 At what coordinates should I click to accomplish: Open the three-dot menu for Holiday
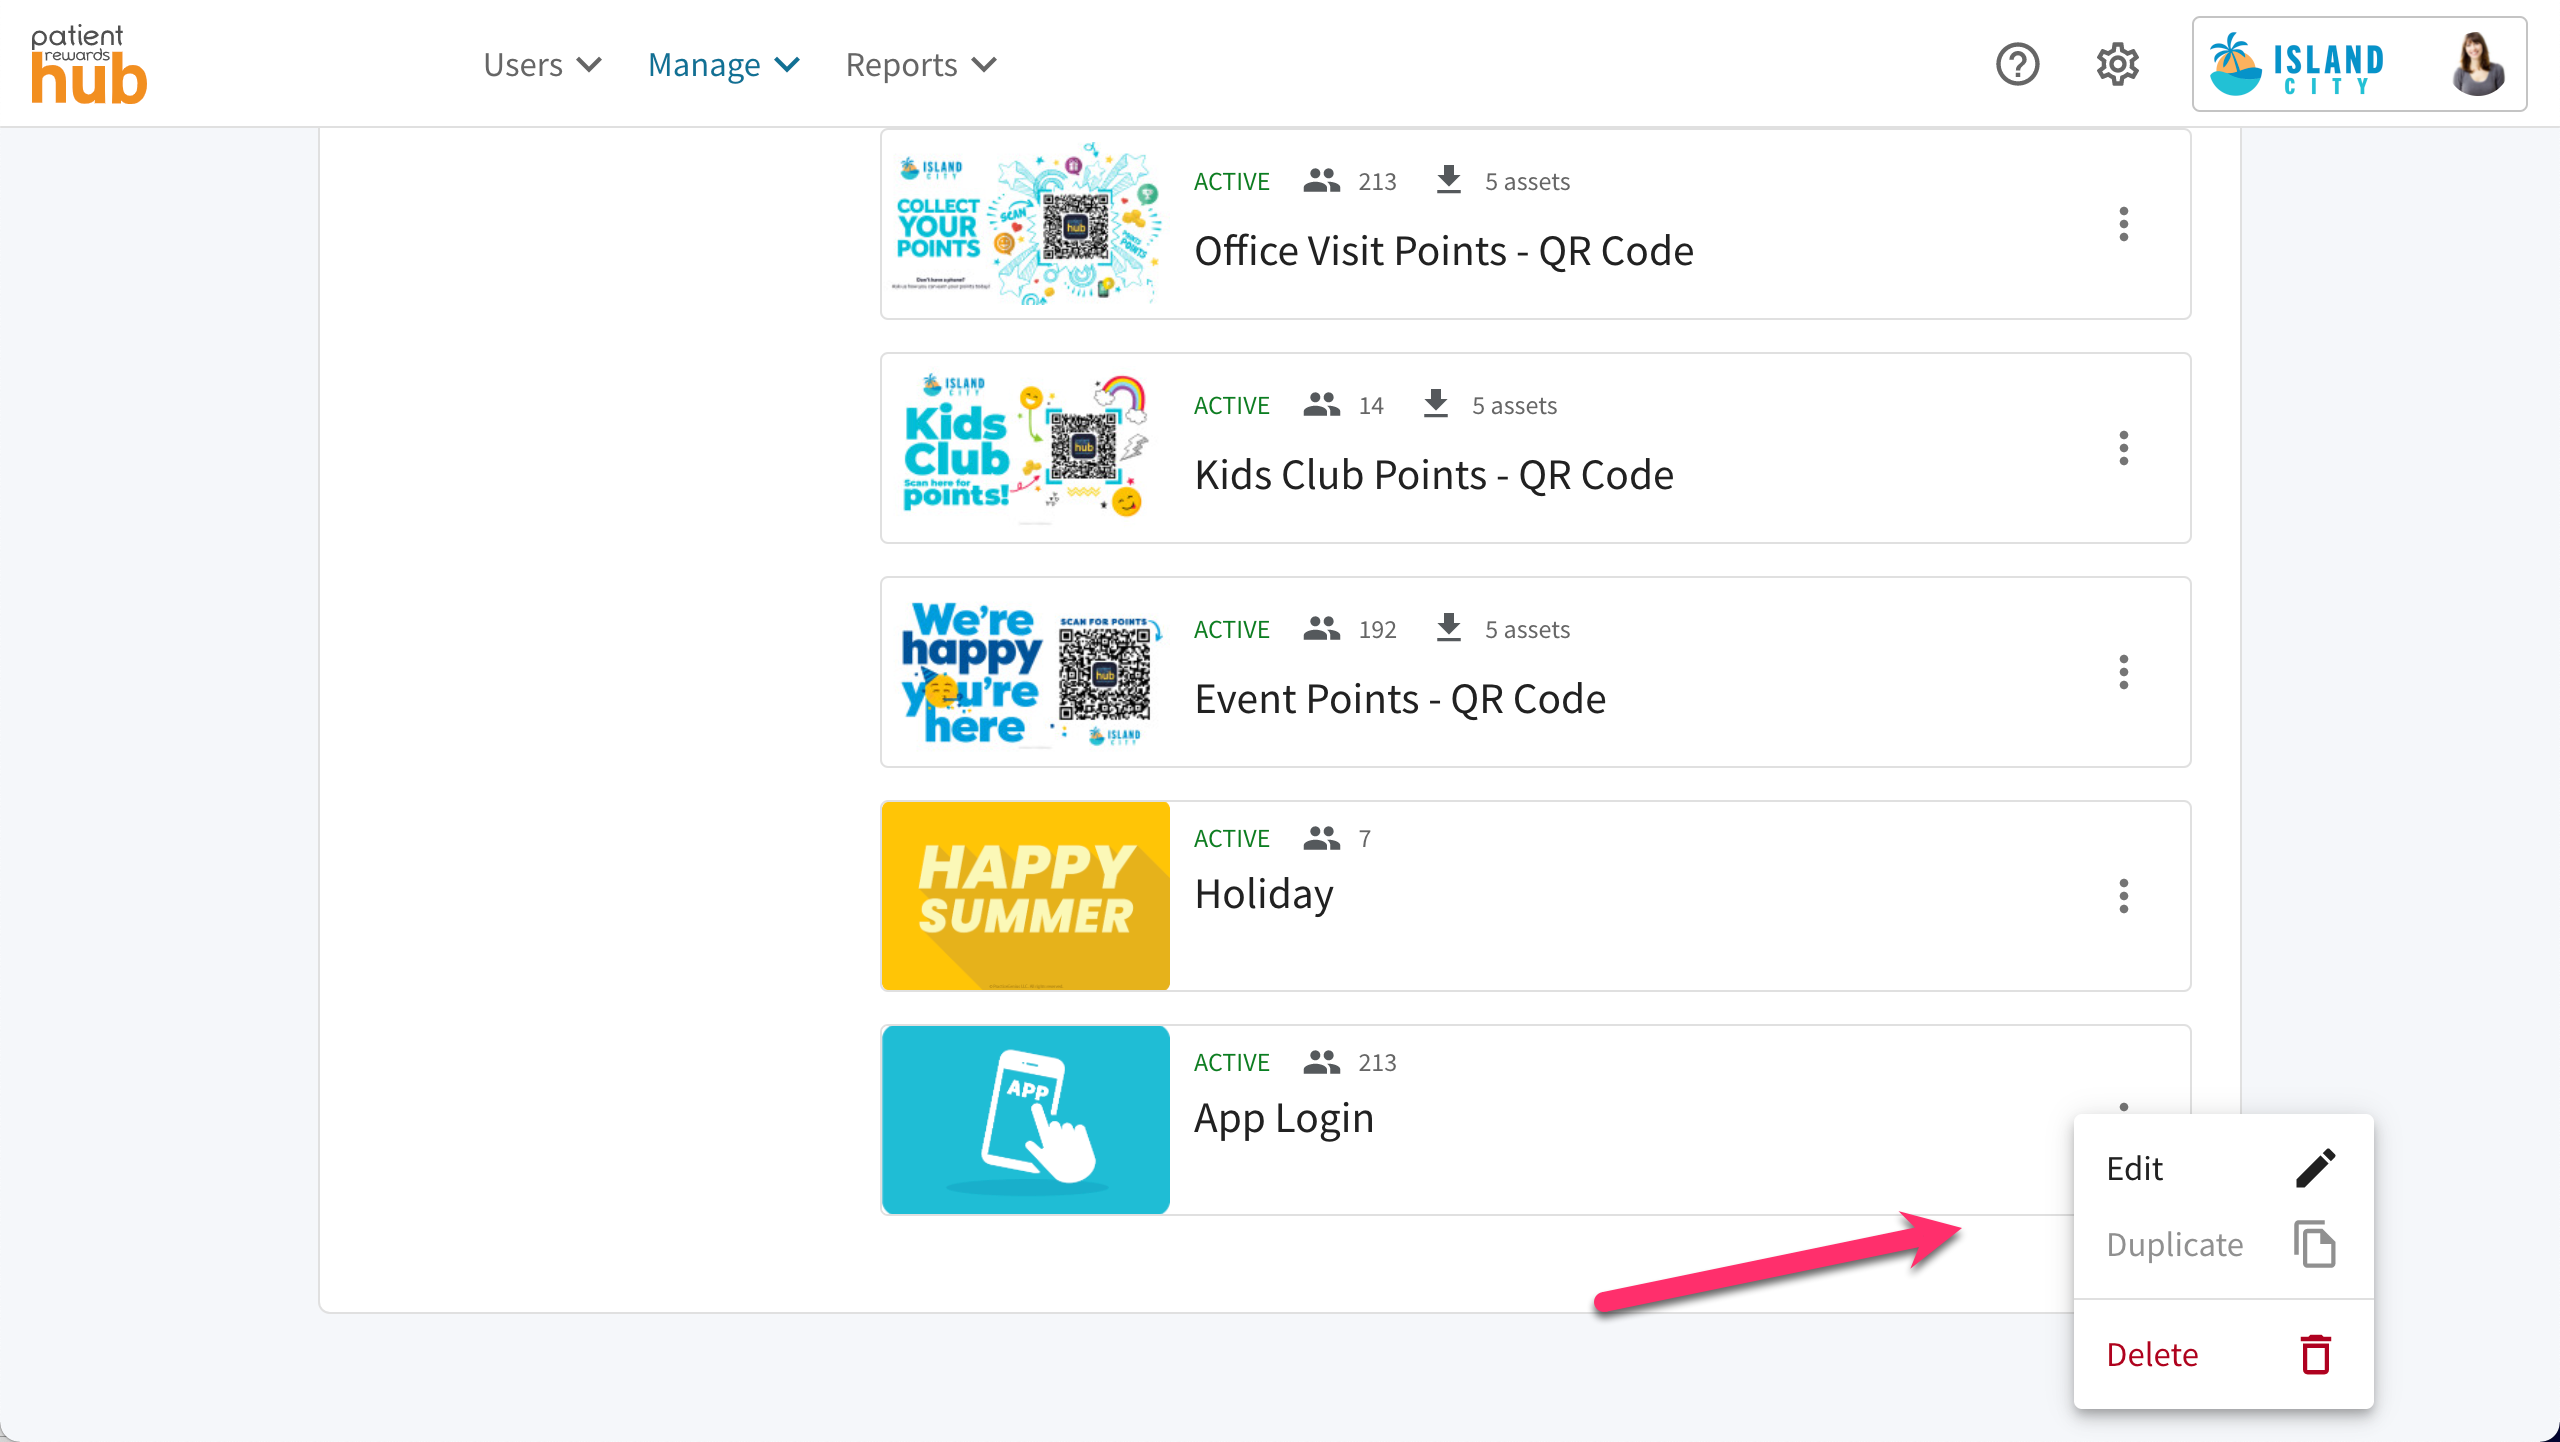pos(2124,896)
